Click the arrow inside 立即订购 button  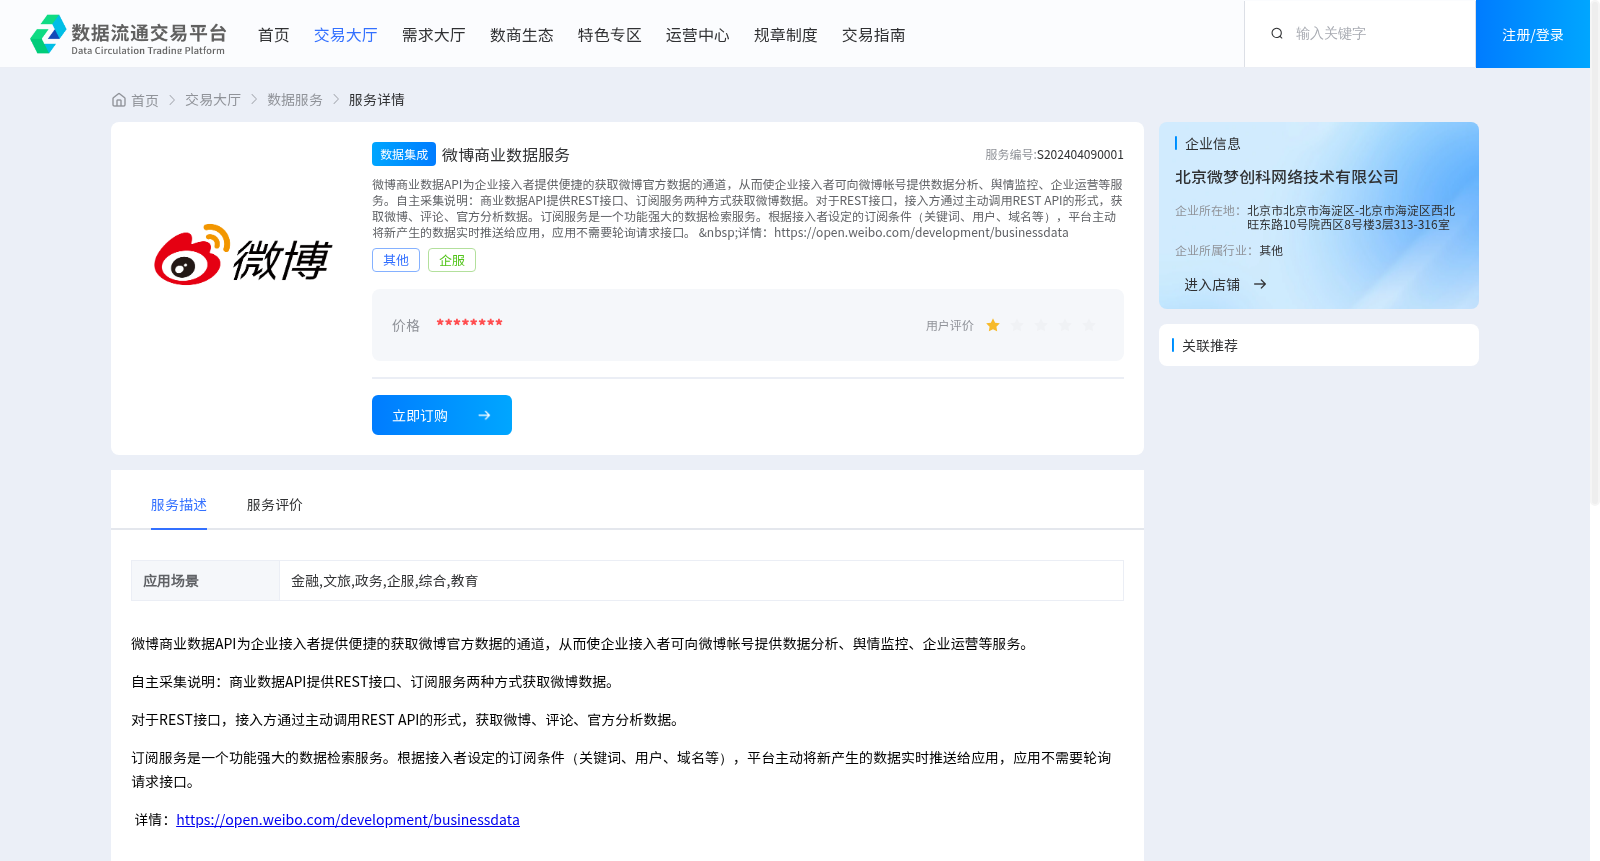point(484,415)
